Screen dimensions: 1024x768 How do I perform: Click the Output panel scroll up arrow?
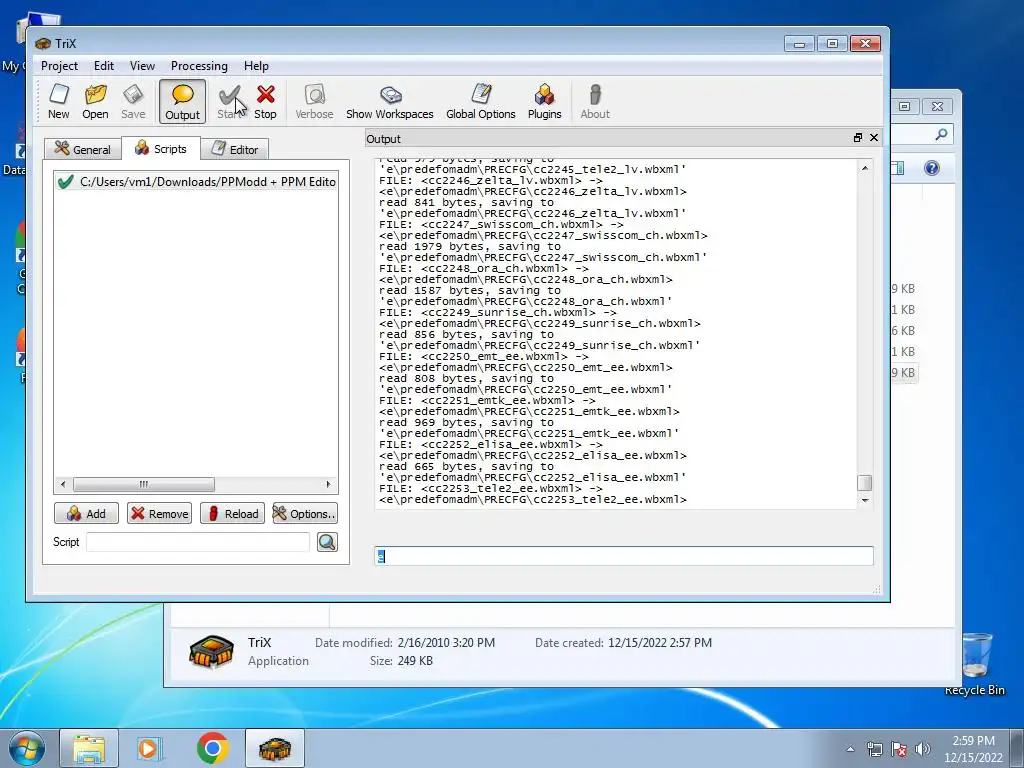[865, 168]
